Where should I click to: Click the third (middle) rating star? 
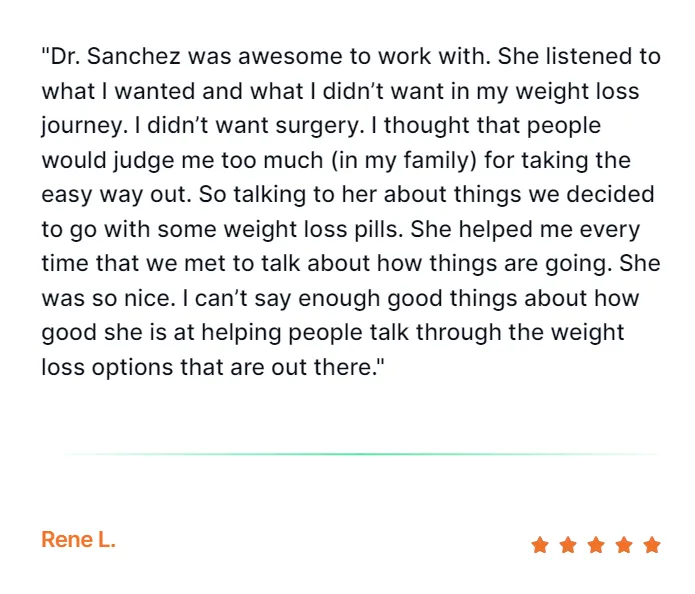tap(596, 545)
